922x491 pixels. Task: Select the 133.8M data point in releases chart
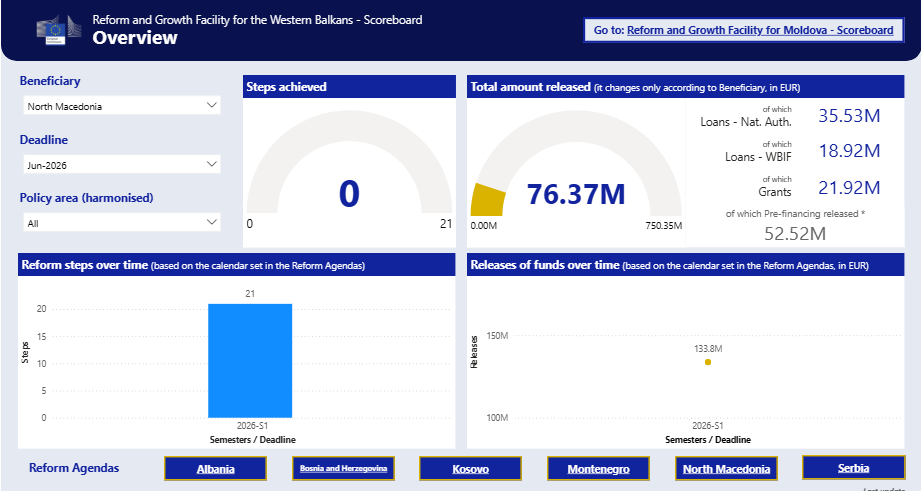click(708, 362)
